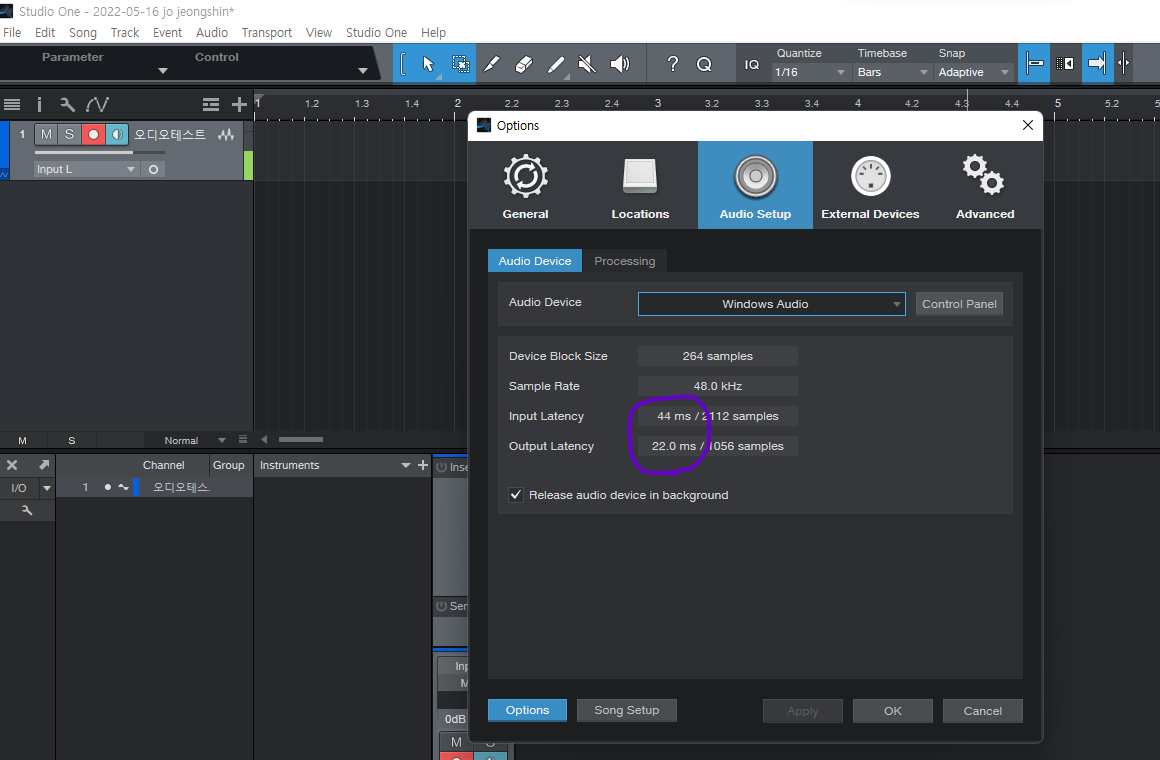Toggle the Q quantize icon
This screenshot has height=760, width=1160.
(x=704, y=64)
